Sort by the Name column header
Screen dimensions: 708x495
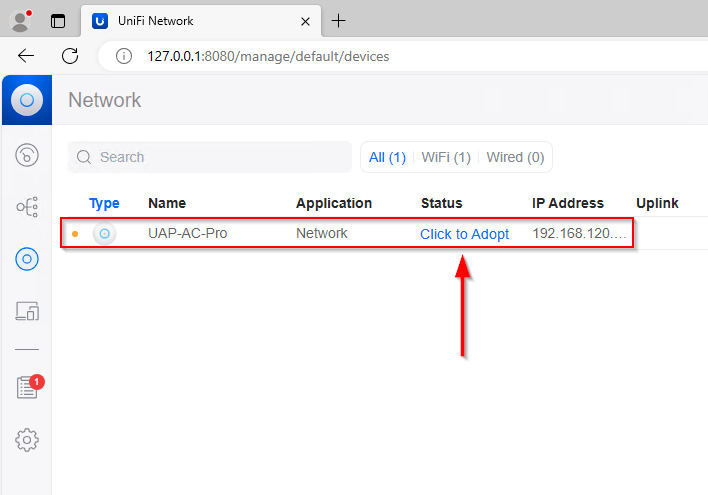(167, 203)
